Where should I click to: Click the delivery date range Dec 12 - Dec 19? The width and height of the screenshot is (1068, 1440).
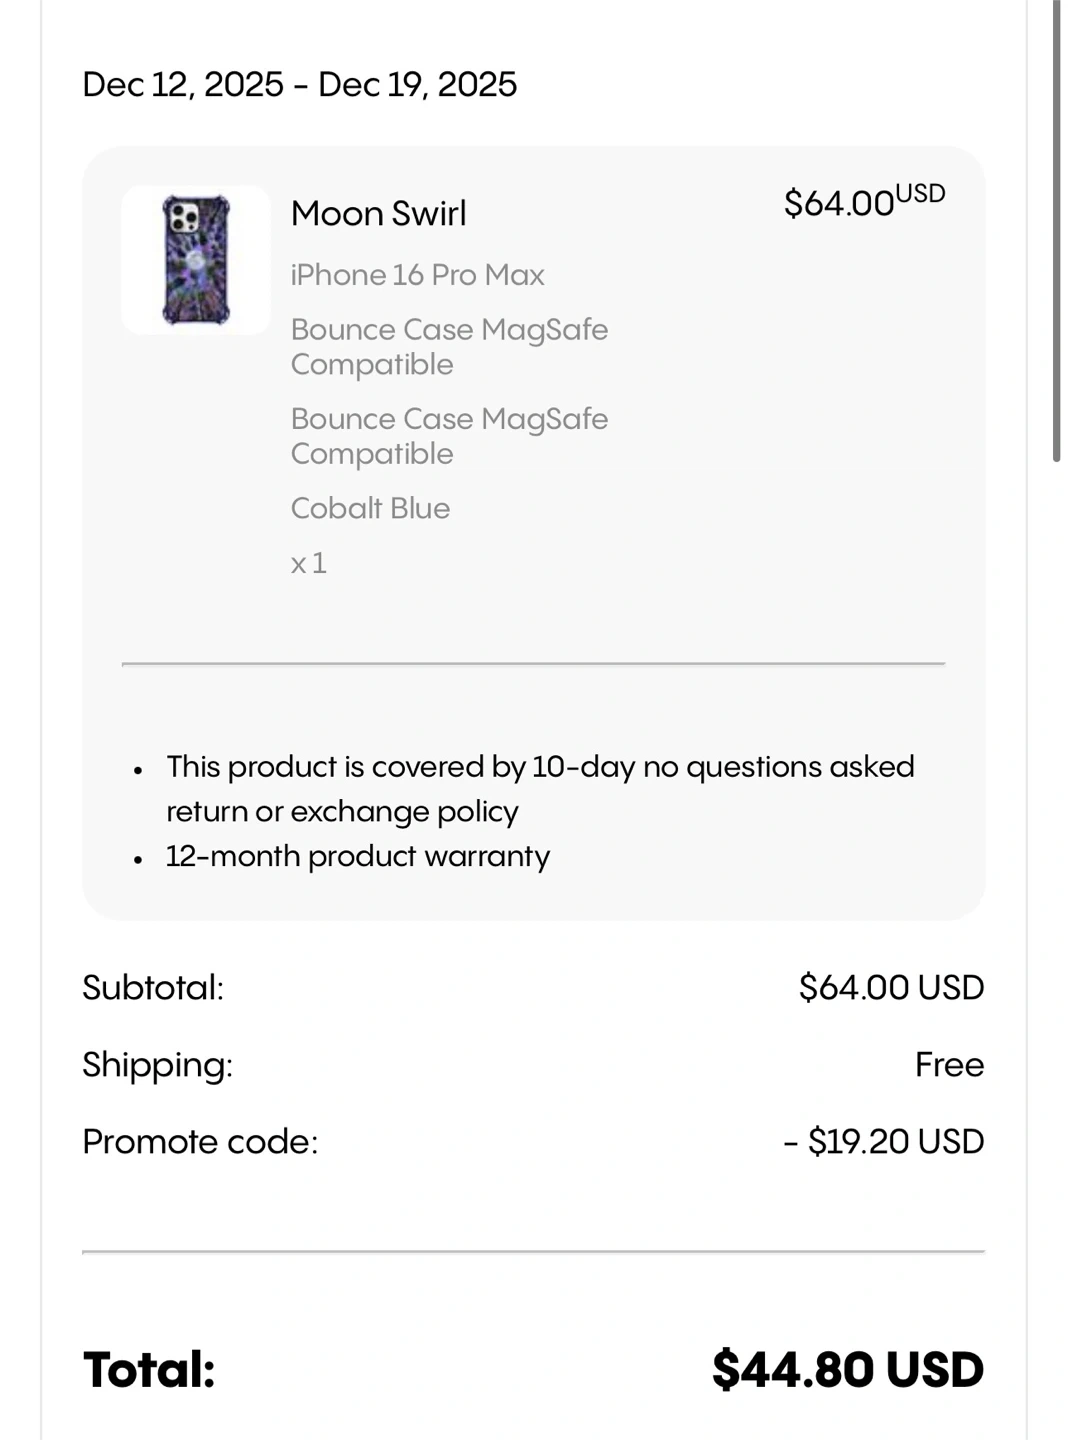299,85
